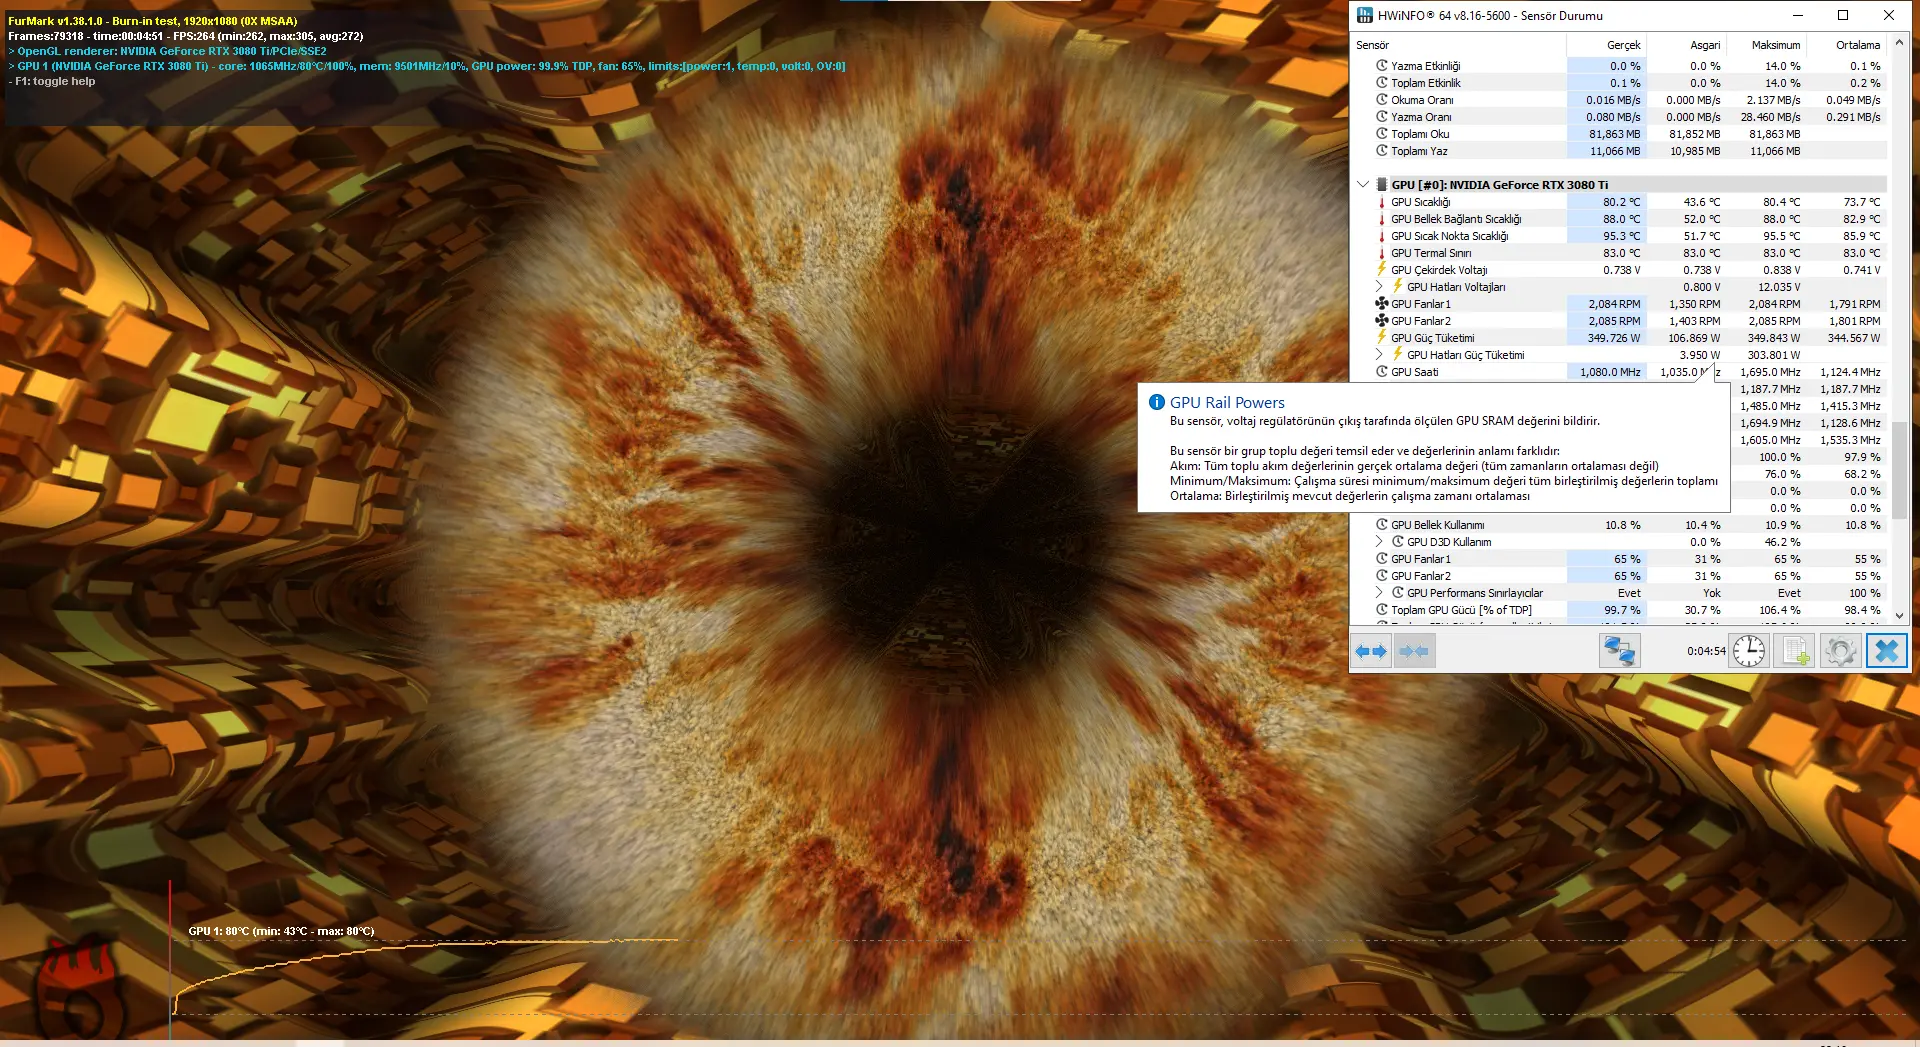
Task: Click thermometer icon of GPU Bellek Bağlantı Sıcaklığı
Action: 1382,219
